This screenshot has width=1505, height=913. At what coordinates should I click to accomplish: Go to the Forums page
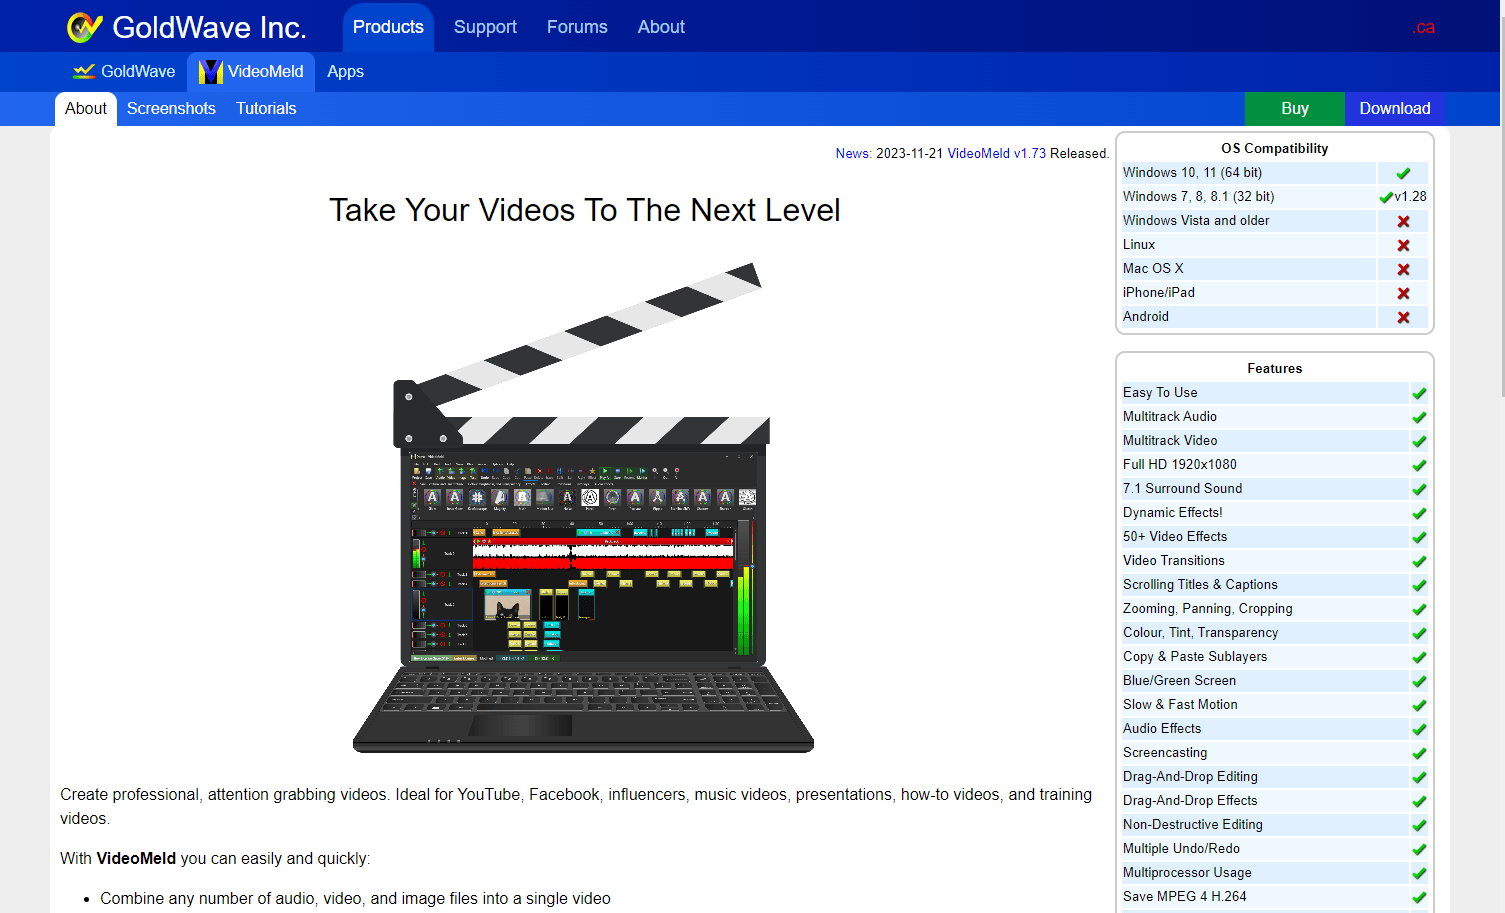click(577, 27)
